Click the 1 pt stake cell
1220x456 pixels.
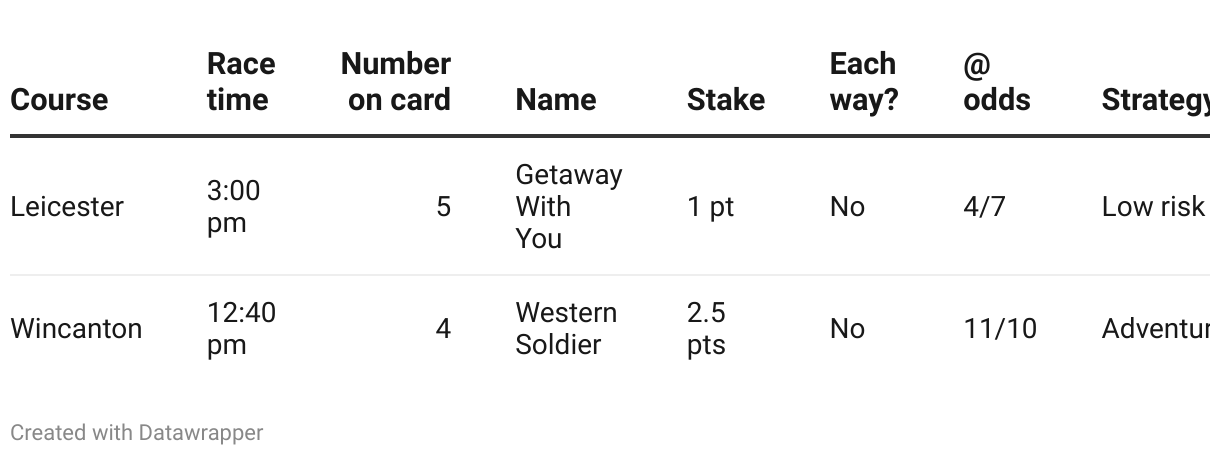pyautogui.click(x=710, y=207)
